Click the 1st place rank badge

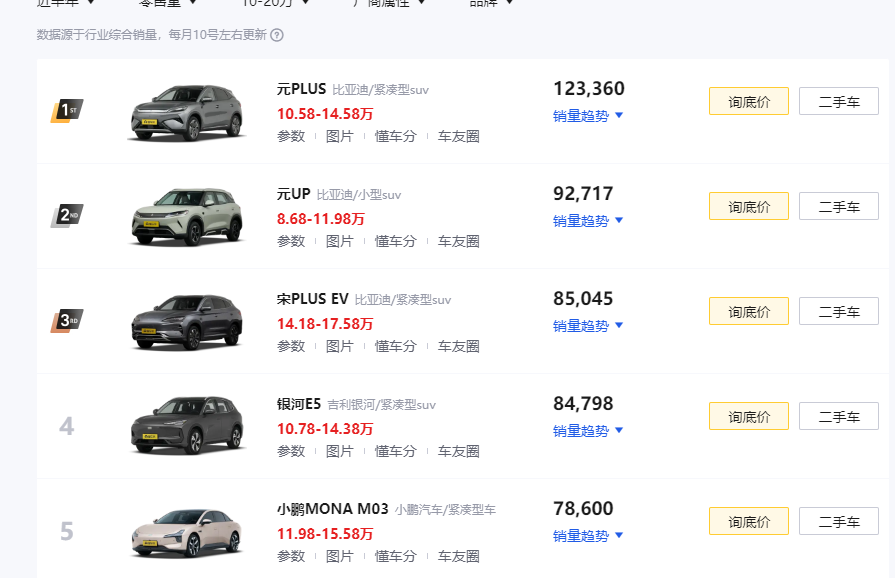[66, 110]
